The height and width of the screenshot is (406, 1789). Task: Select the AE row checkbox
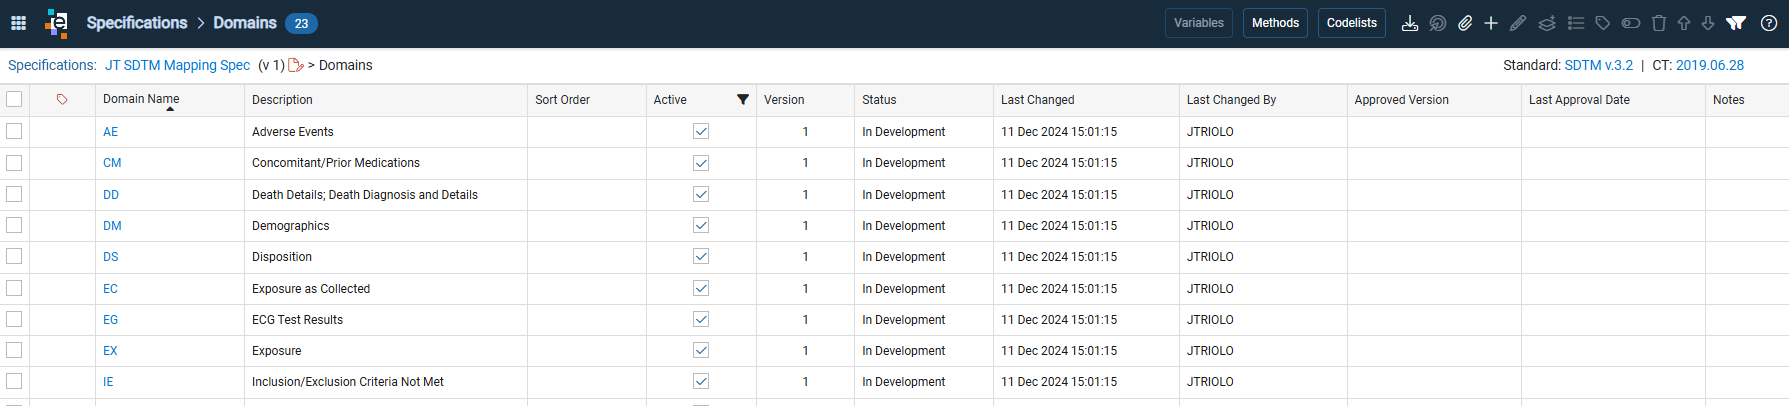pos(14,131)
